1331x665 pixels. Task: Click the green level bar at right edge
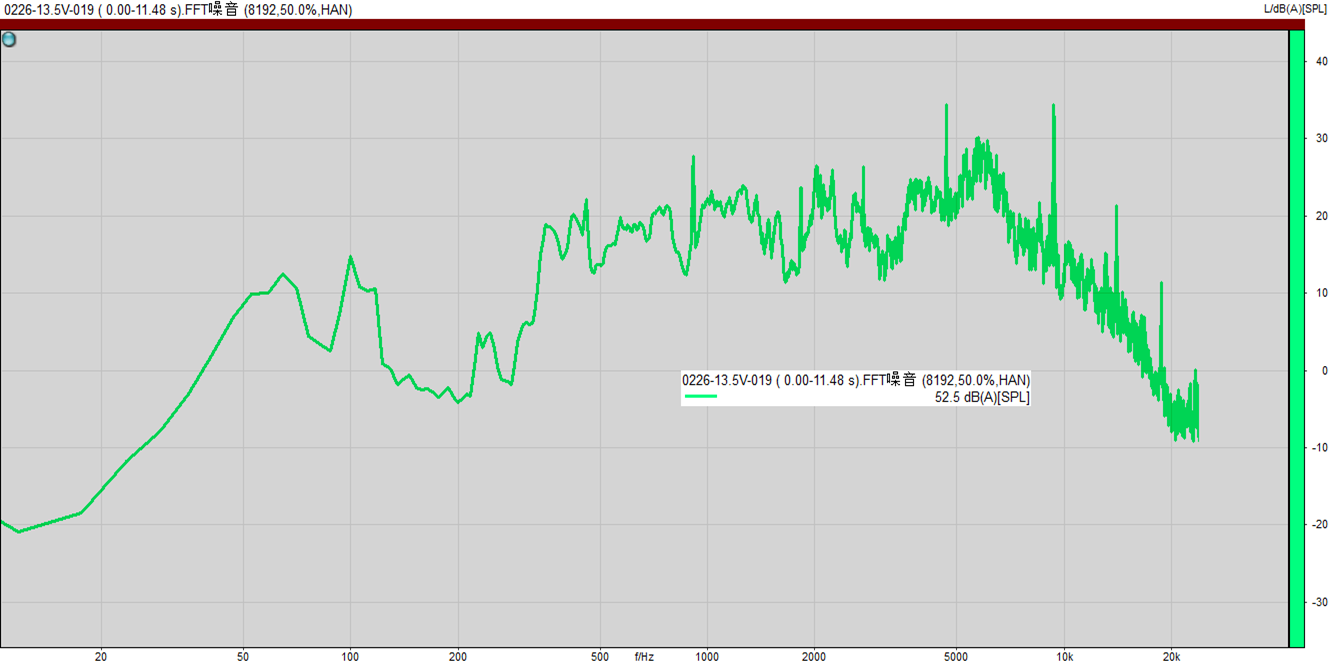coord(1295,338)
